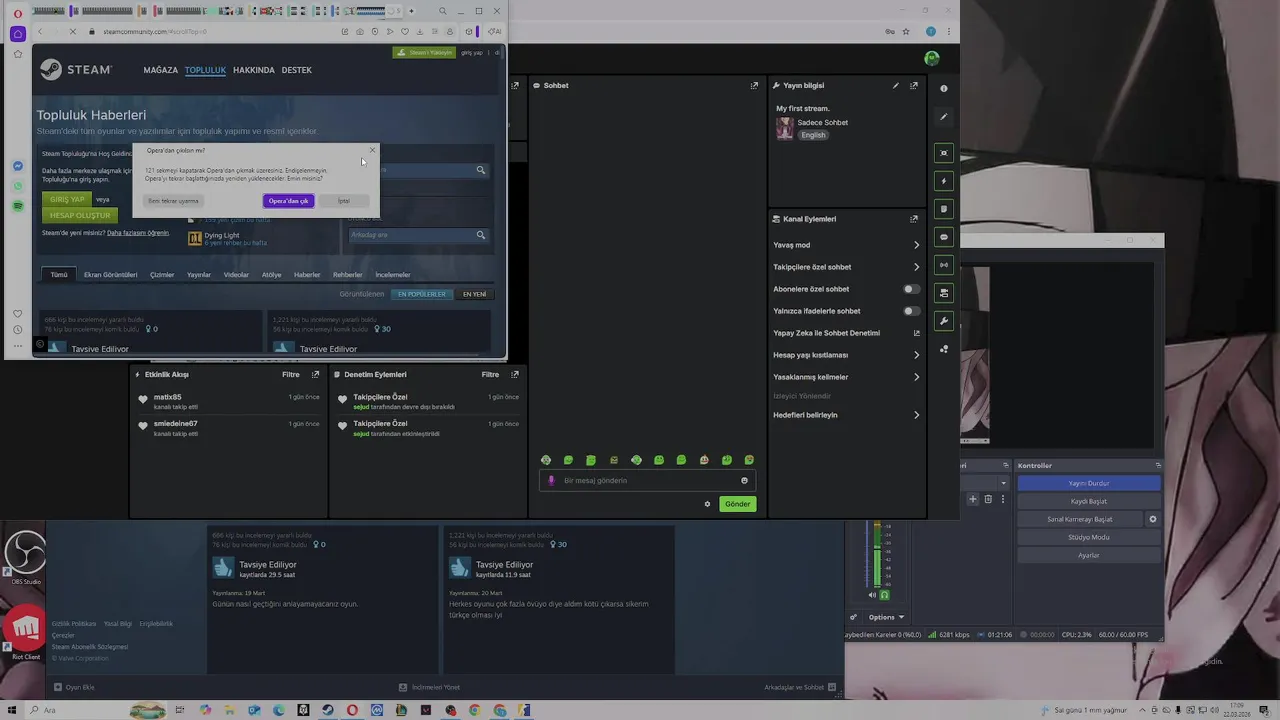Select the Rehberler tab
Image resolution: width=1280 pixels, height=720 pixels.
pos(348,274)
